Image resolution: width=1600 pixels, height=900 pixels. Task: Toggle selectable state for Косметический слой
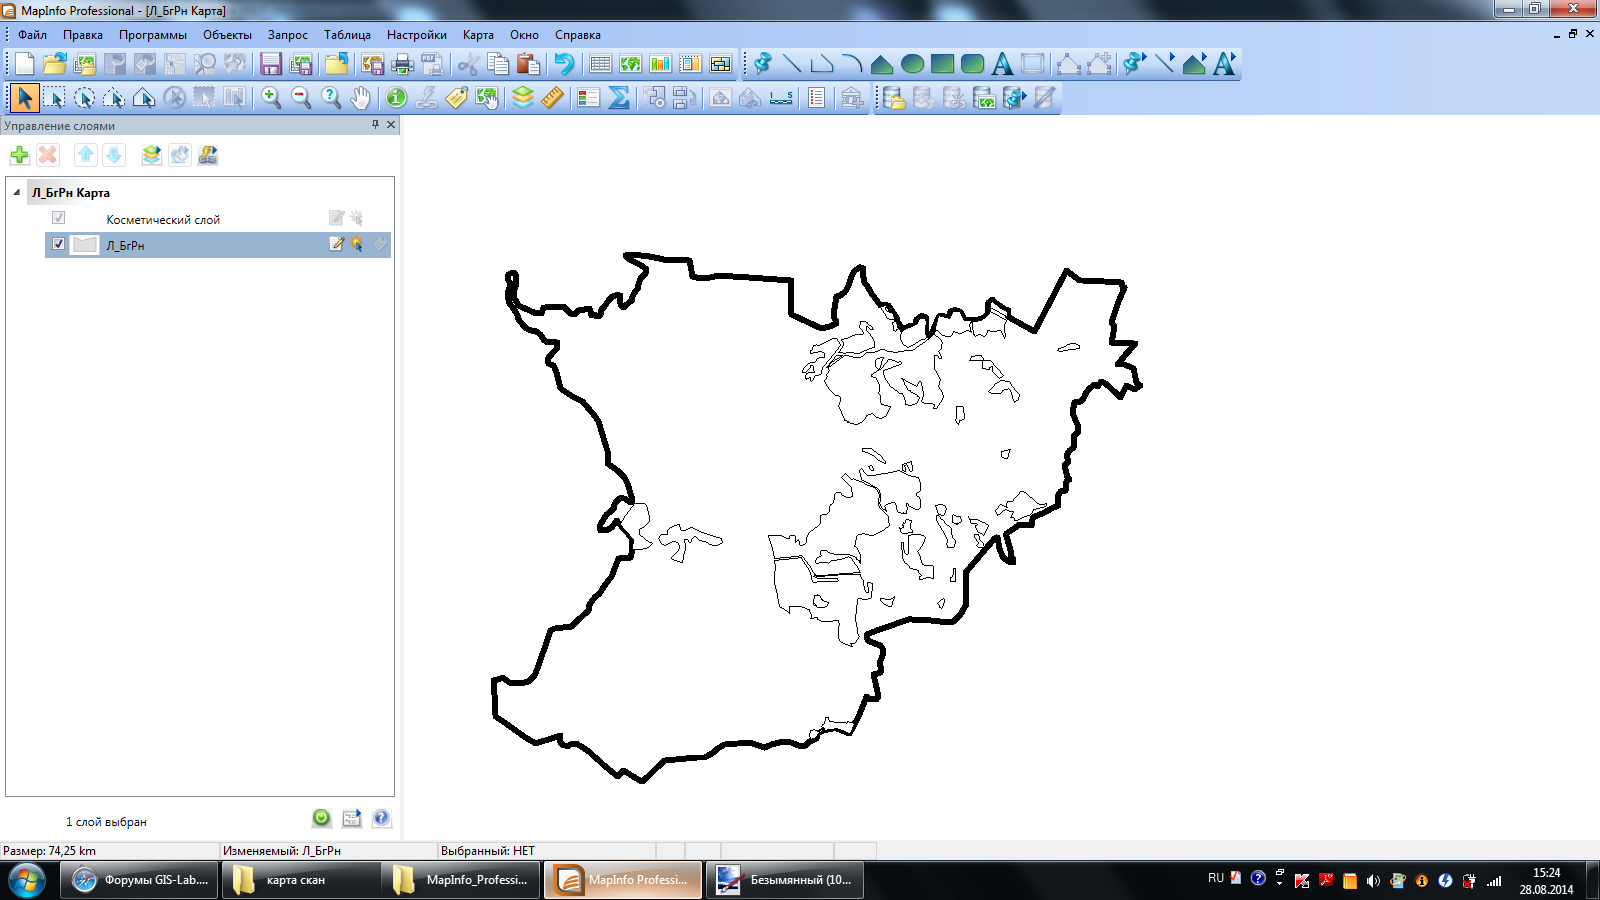click(x=357, y=218)
